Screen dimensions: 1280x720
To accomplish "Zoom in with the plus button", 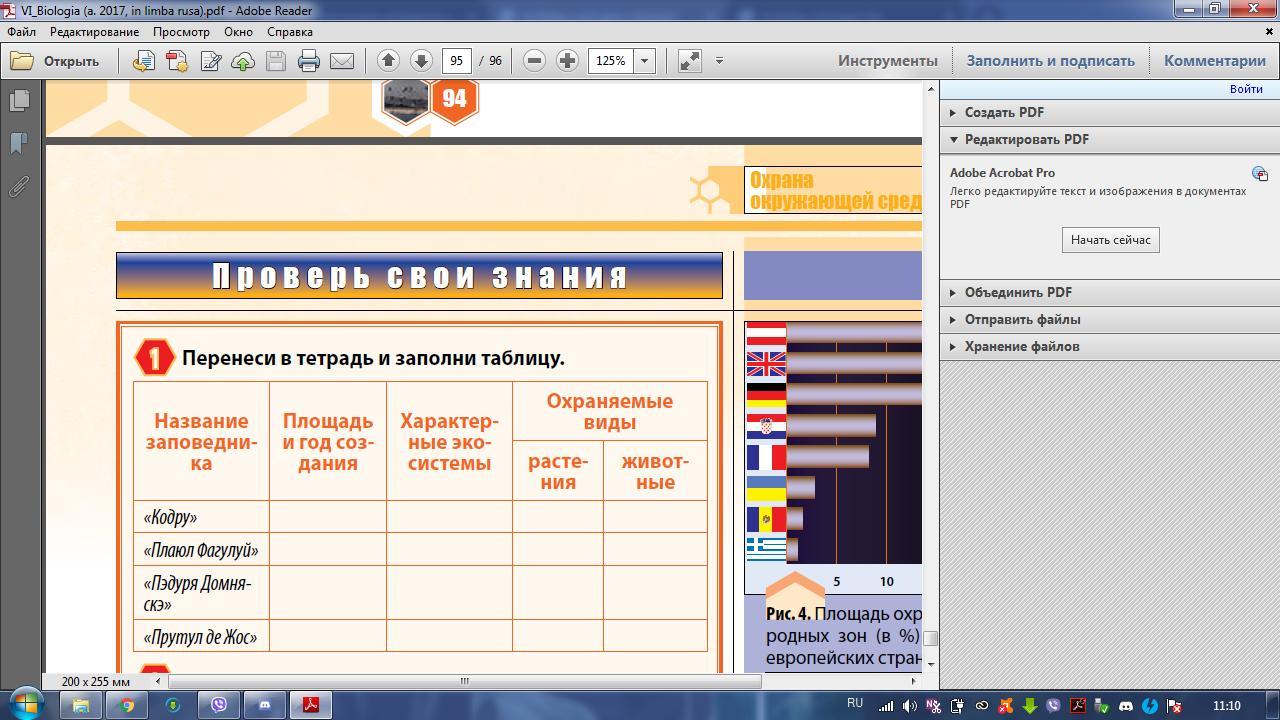I will (567, 61).
